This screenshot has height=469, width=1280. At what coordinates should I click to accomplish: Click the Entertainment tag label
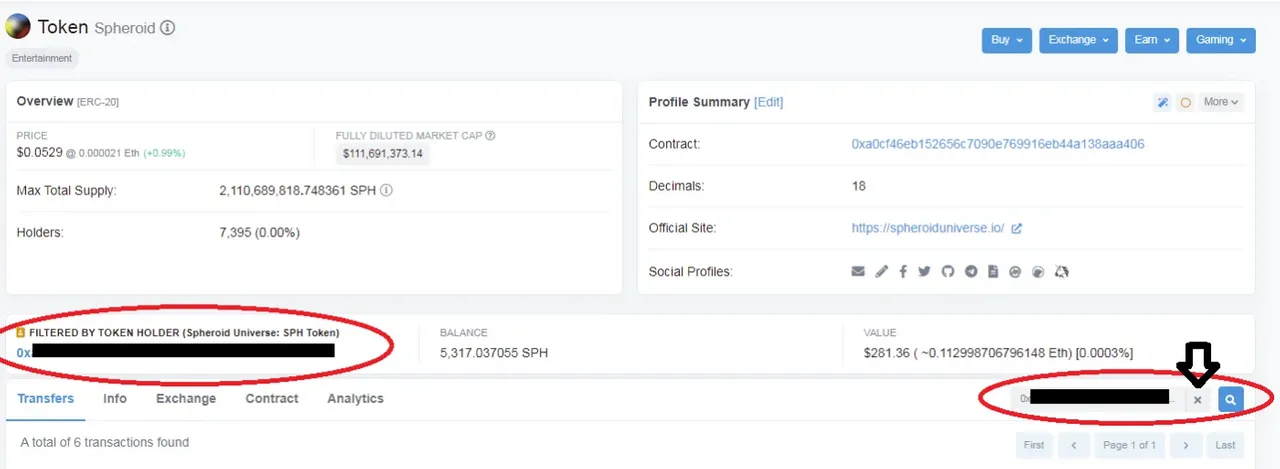pyautogui.click(x=42, y=59)
